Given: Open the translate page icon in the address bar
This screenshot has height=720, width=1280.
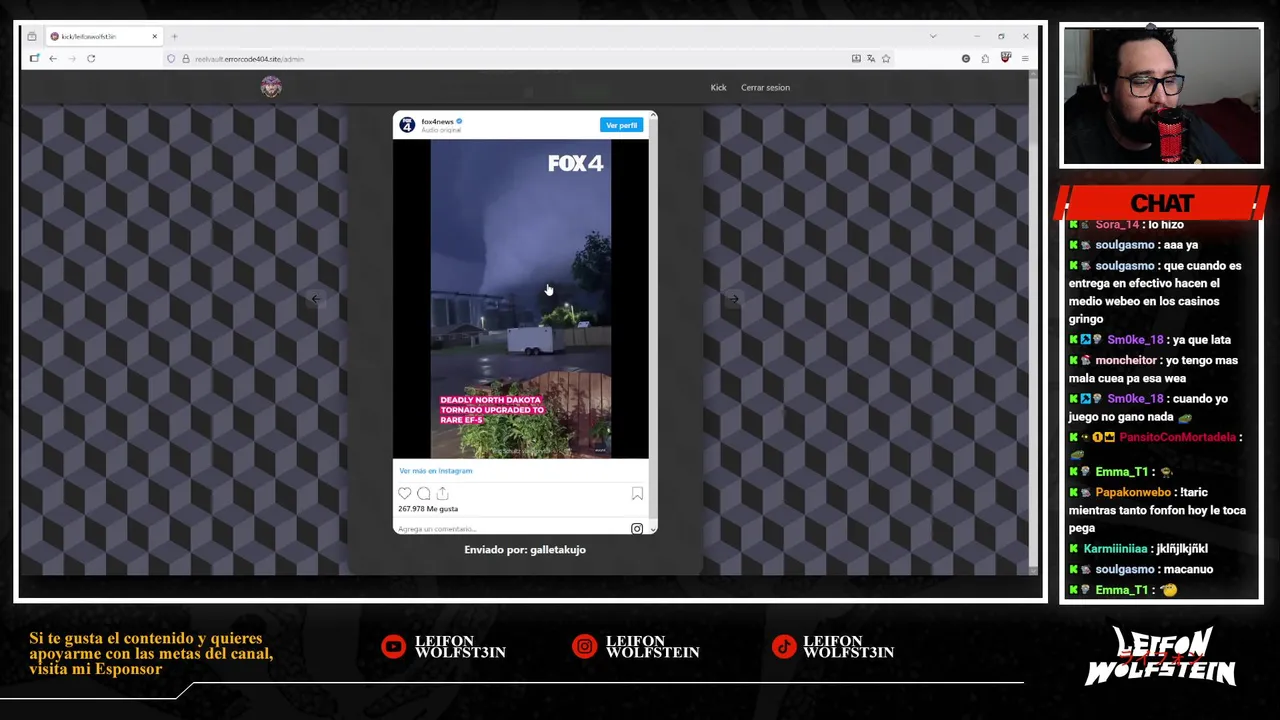Looking at the screenshot, I should click(x=871, y=59).
